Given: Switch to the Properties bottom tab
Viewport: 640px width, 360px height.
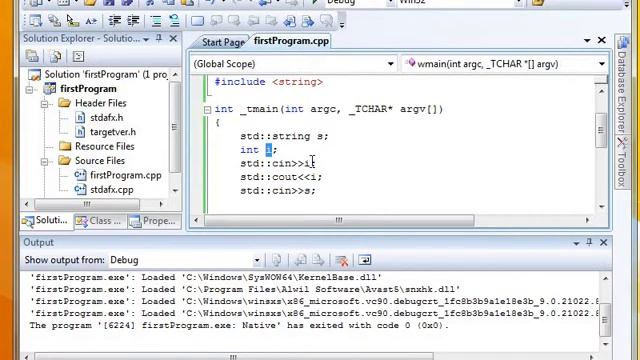Looking at the screenshot, I should [x=154, y=221].
